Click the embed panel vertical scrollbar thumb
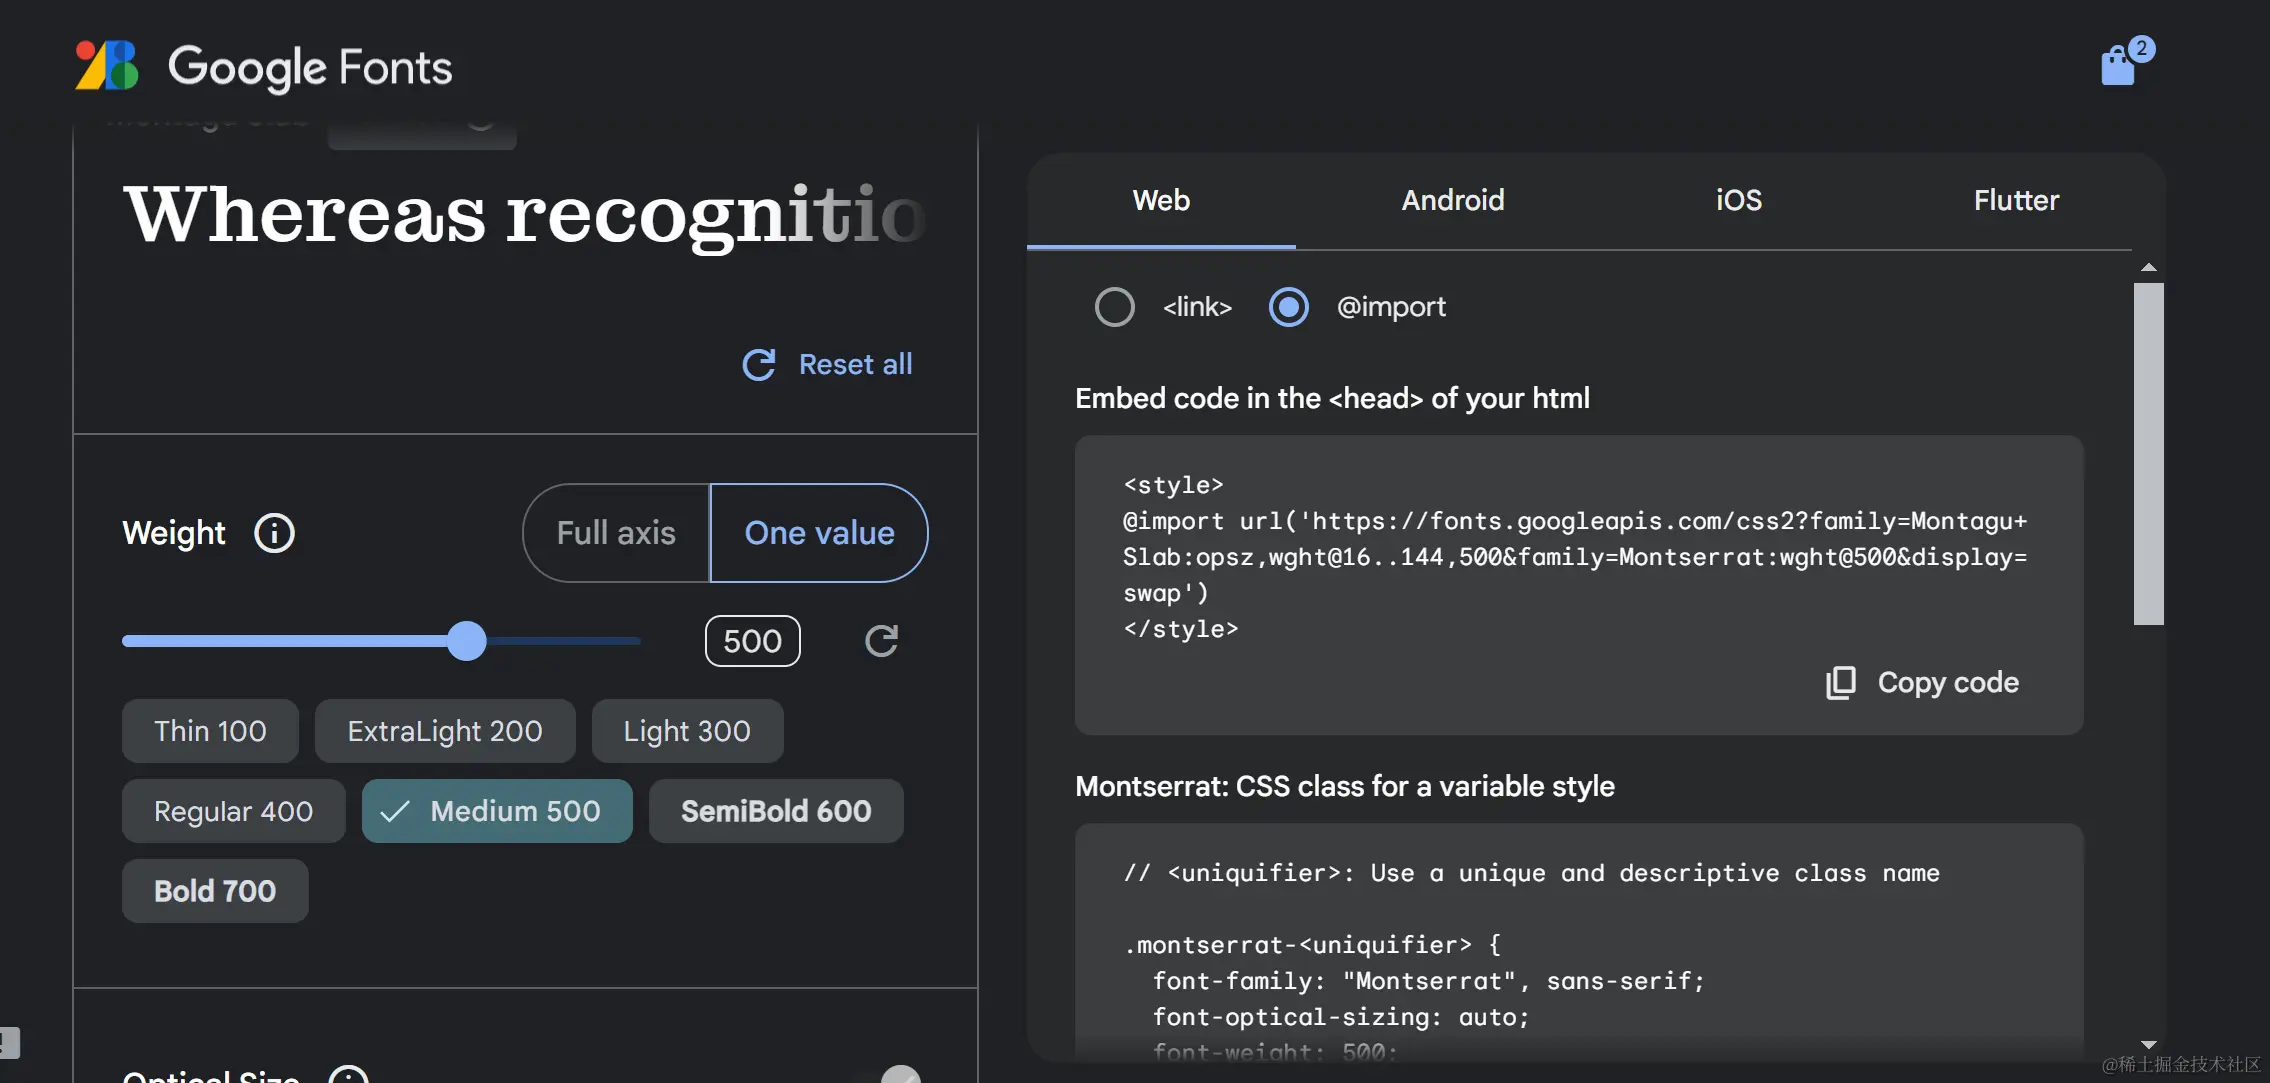2270x1083 pixels. pos(2148,454)
